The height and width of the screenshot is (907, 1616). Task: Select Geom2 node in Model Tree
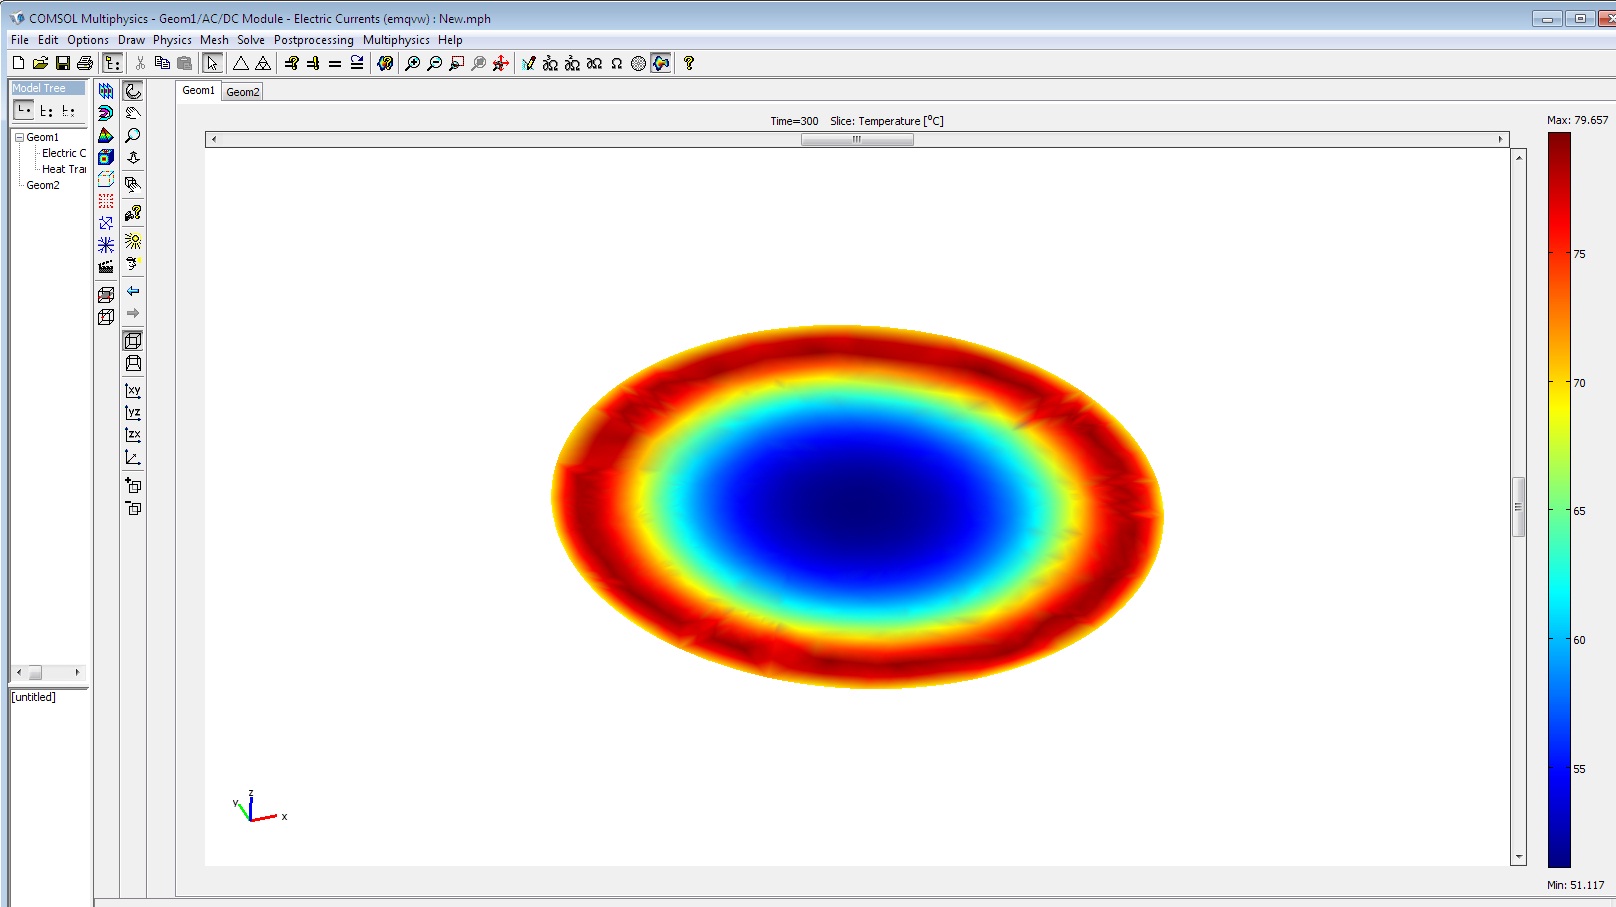click(x=43, y=185)
